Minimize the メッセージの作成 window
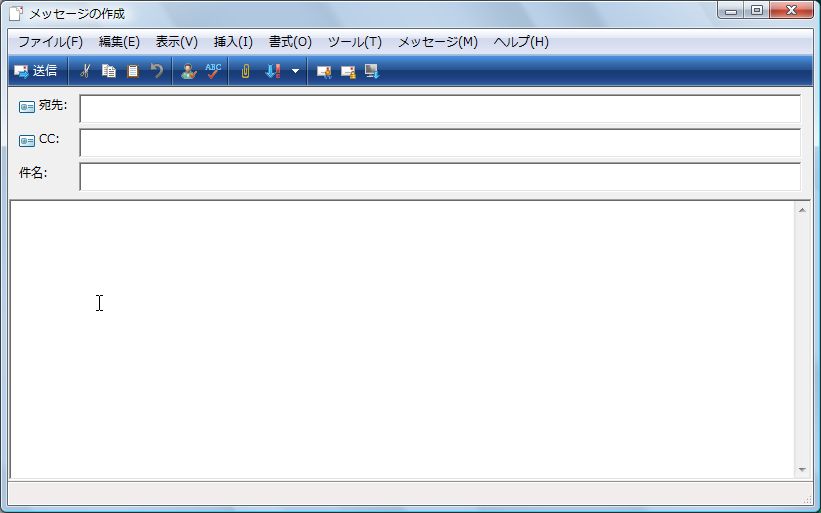 coord(731,10)
